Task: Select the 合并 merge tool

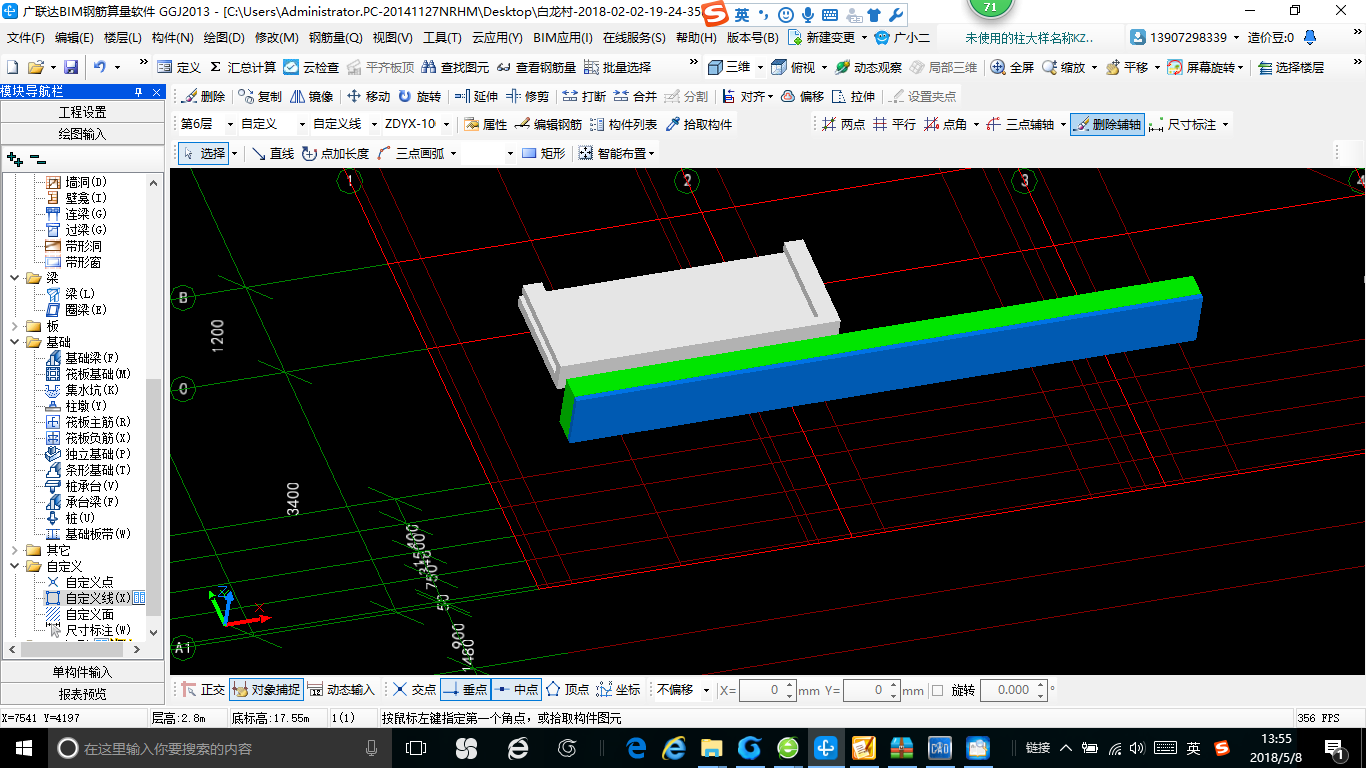Action: pos(635,97)
